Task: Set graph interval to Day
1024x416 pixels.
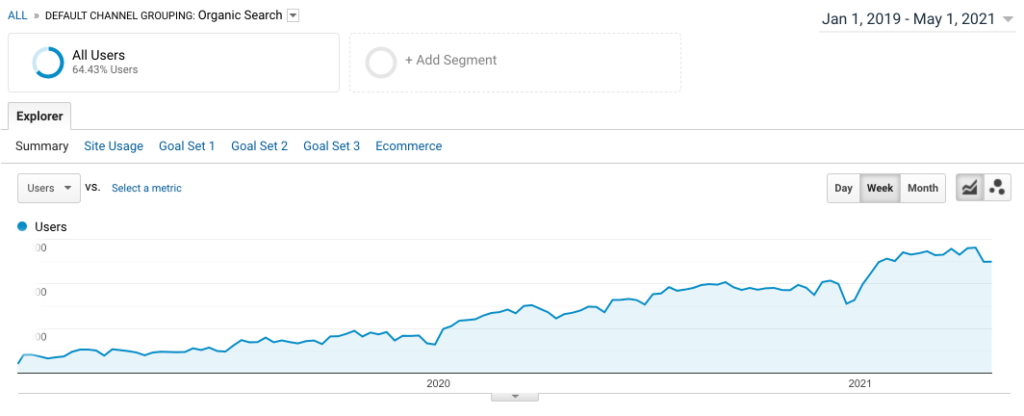Action: click(x=843, y=188)
